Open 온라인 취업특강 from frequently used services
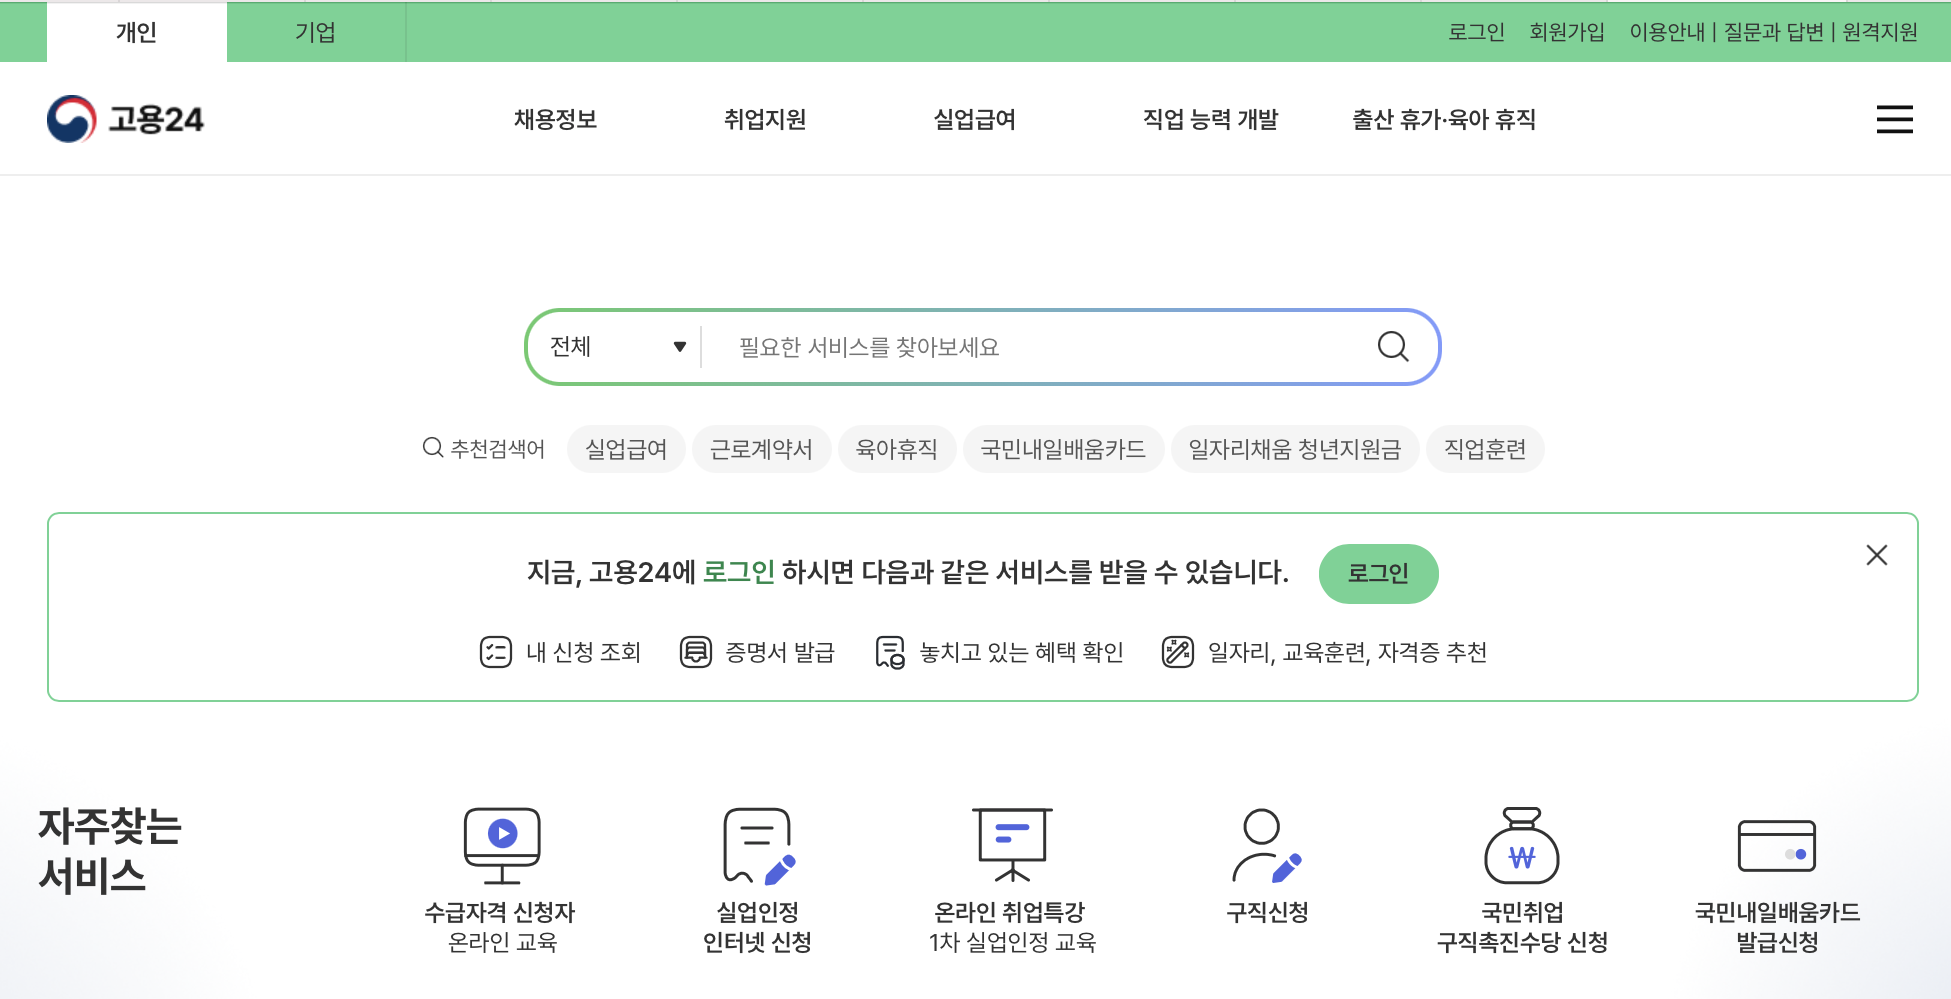The image size is (1951, 999). (1012, 845)
